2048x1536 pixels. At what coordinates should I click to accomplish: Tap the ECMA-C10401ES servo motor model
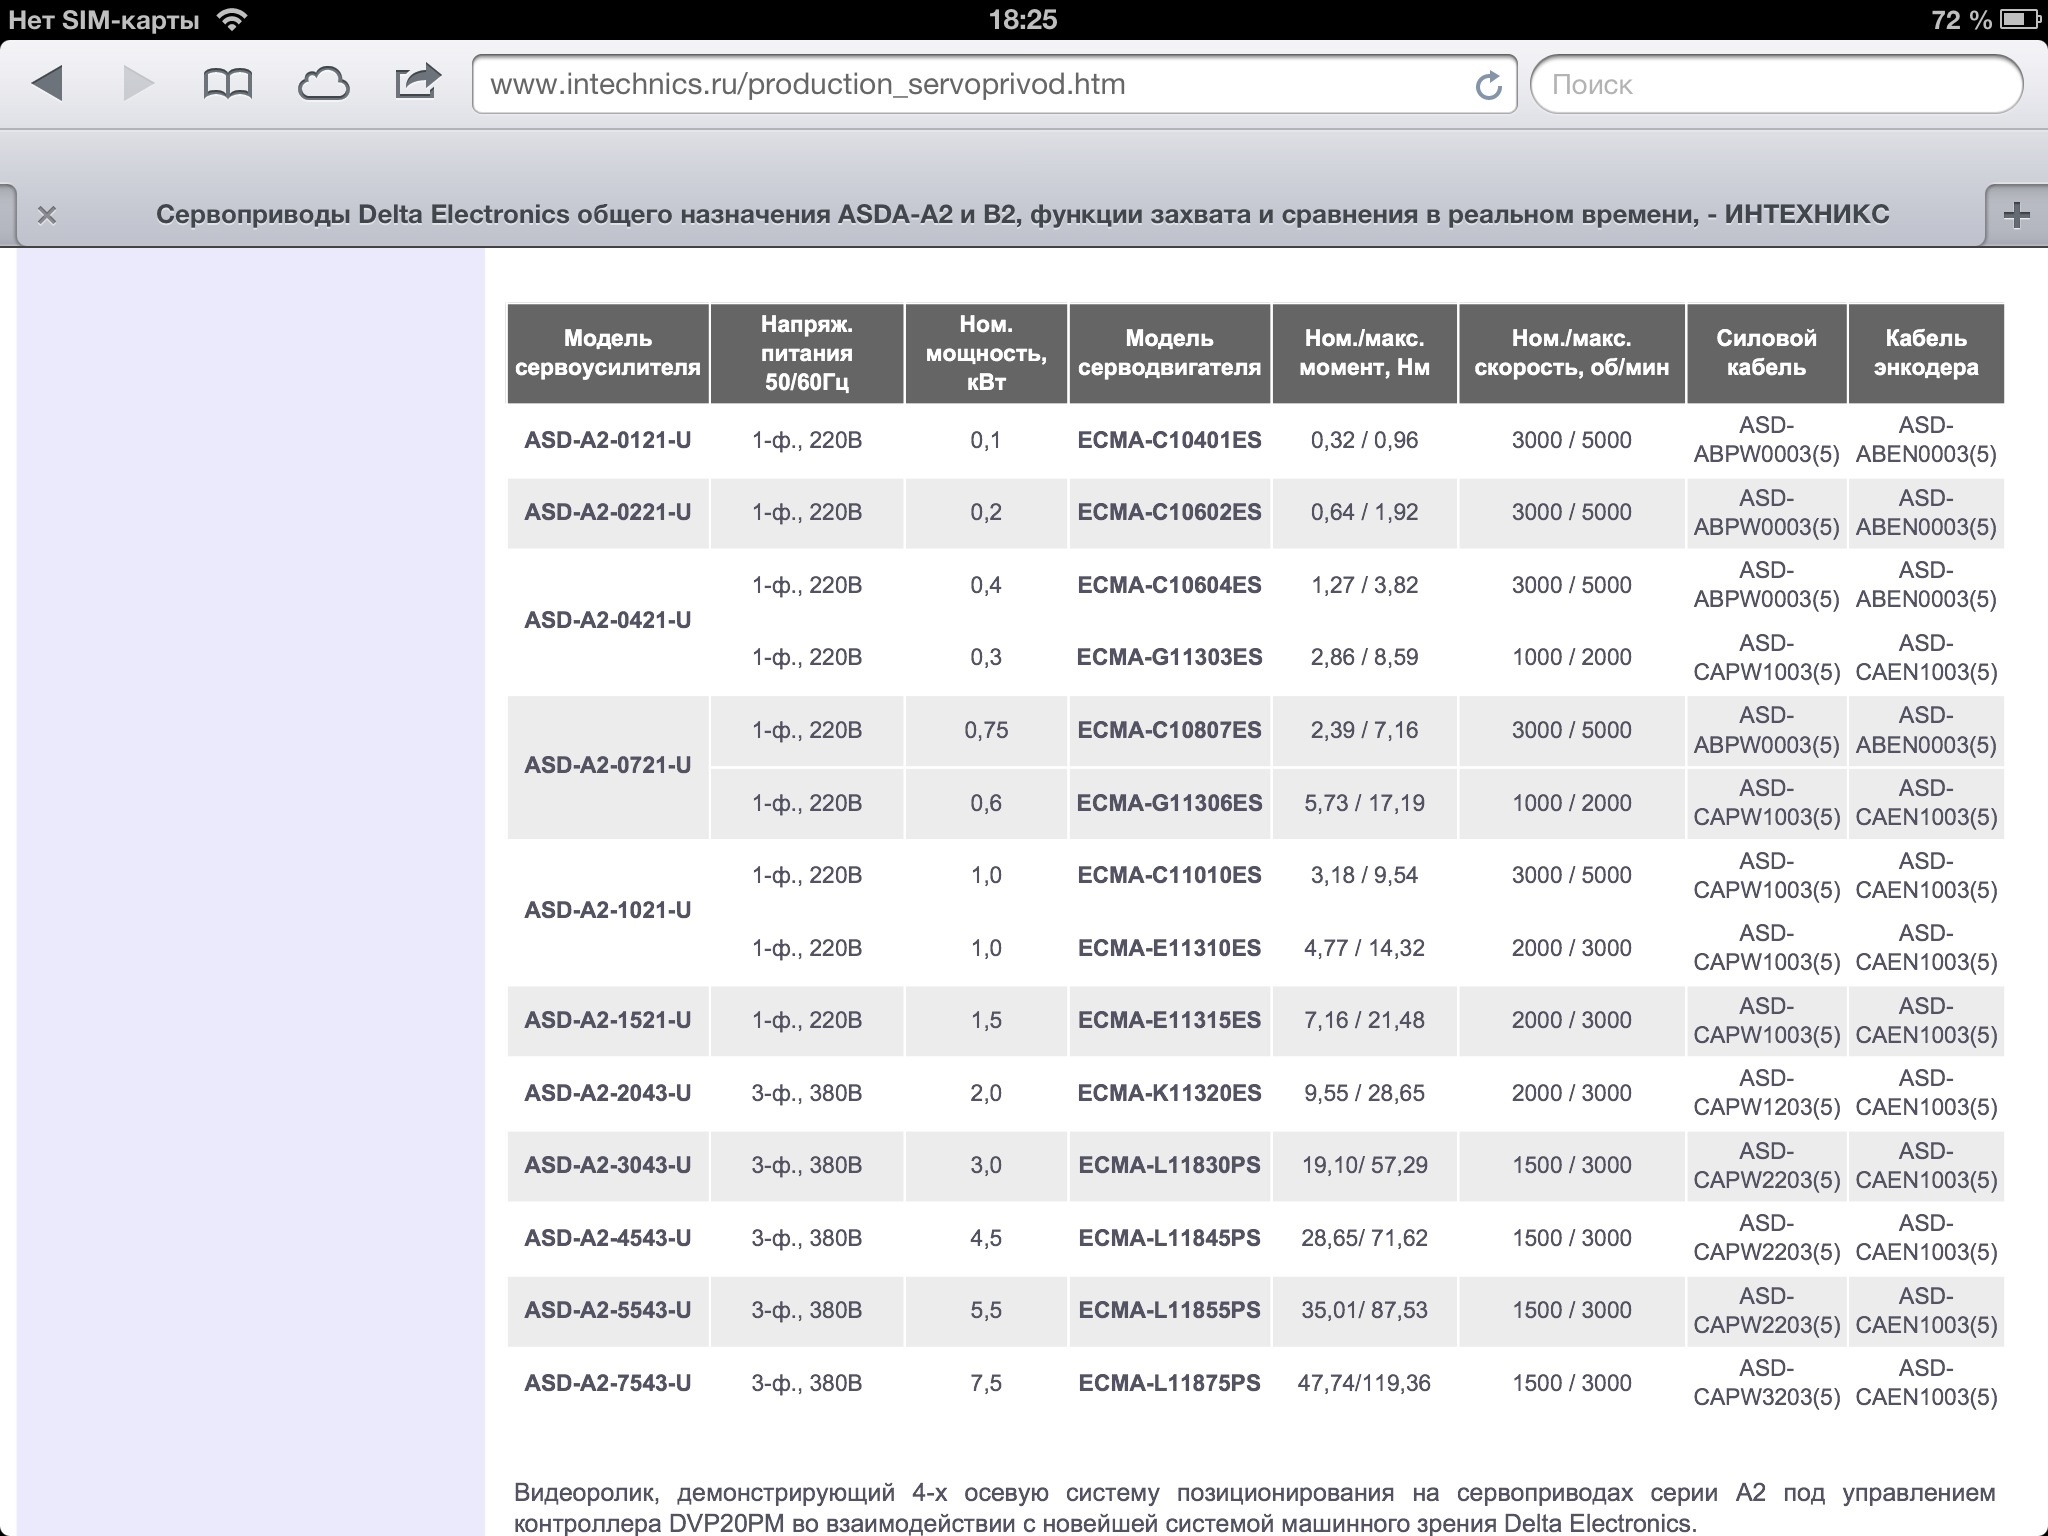(1169, 440)
